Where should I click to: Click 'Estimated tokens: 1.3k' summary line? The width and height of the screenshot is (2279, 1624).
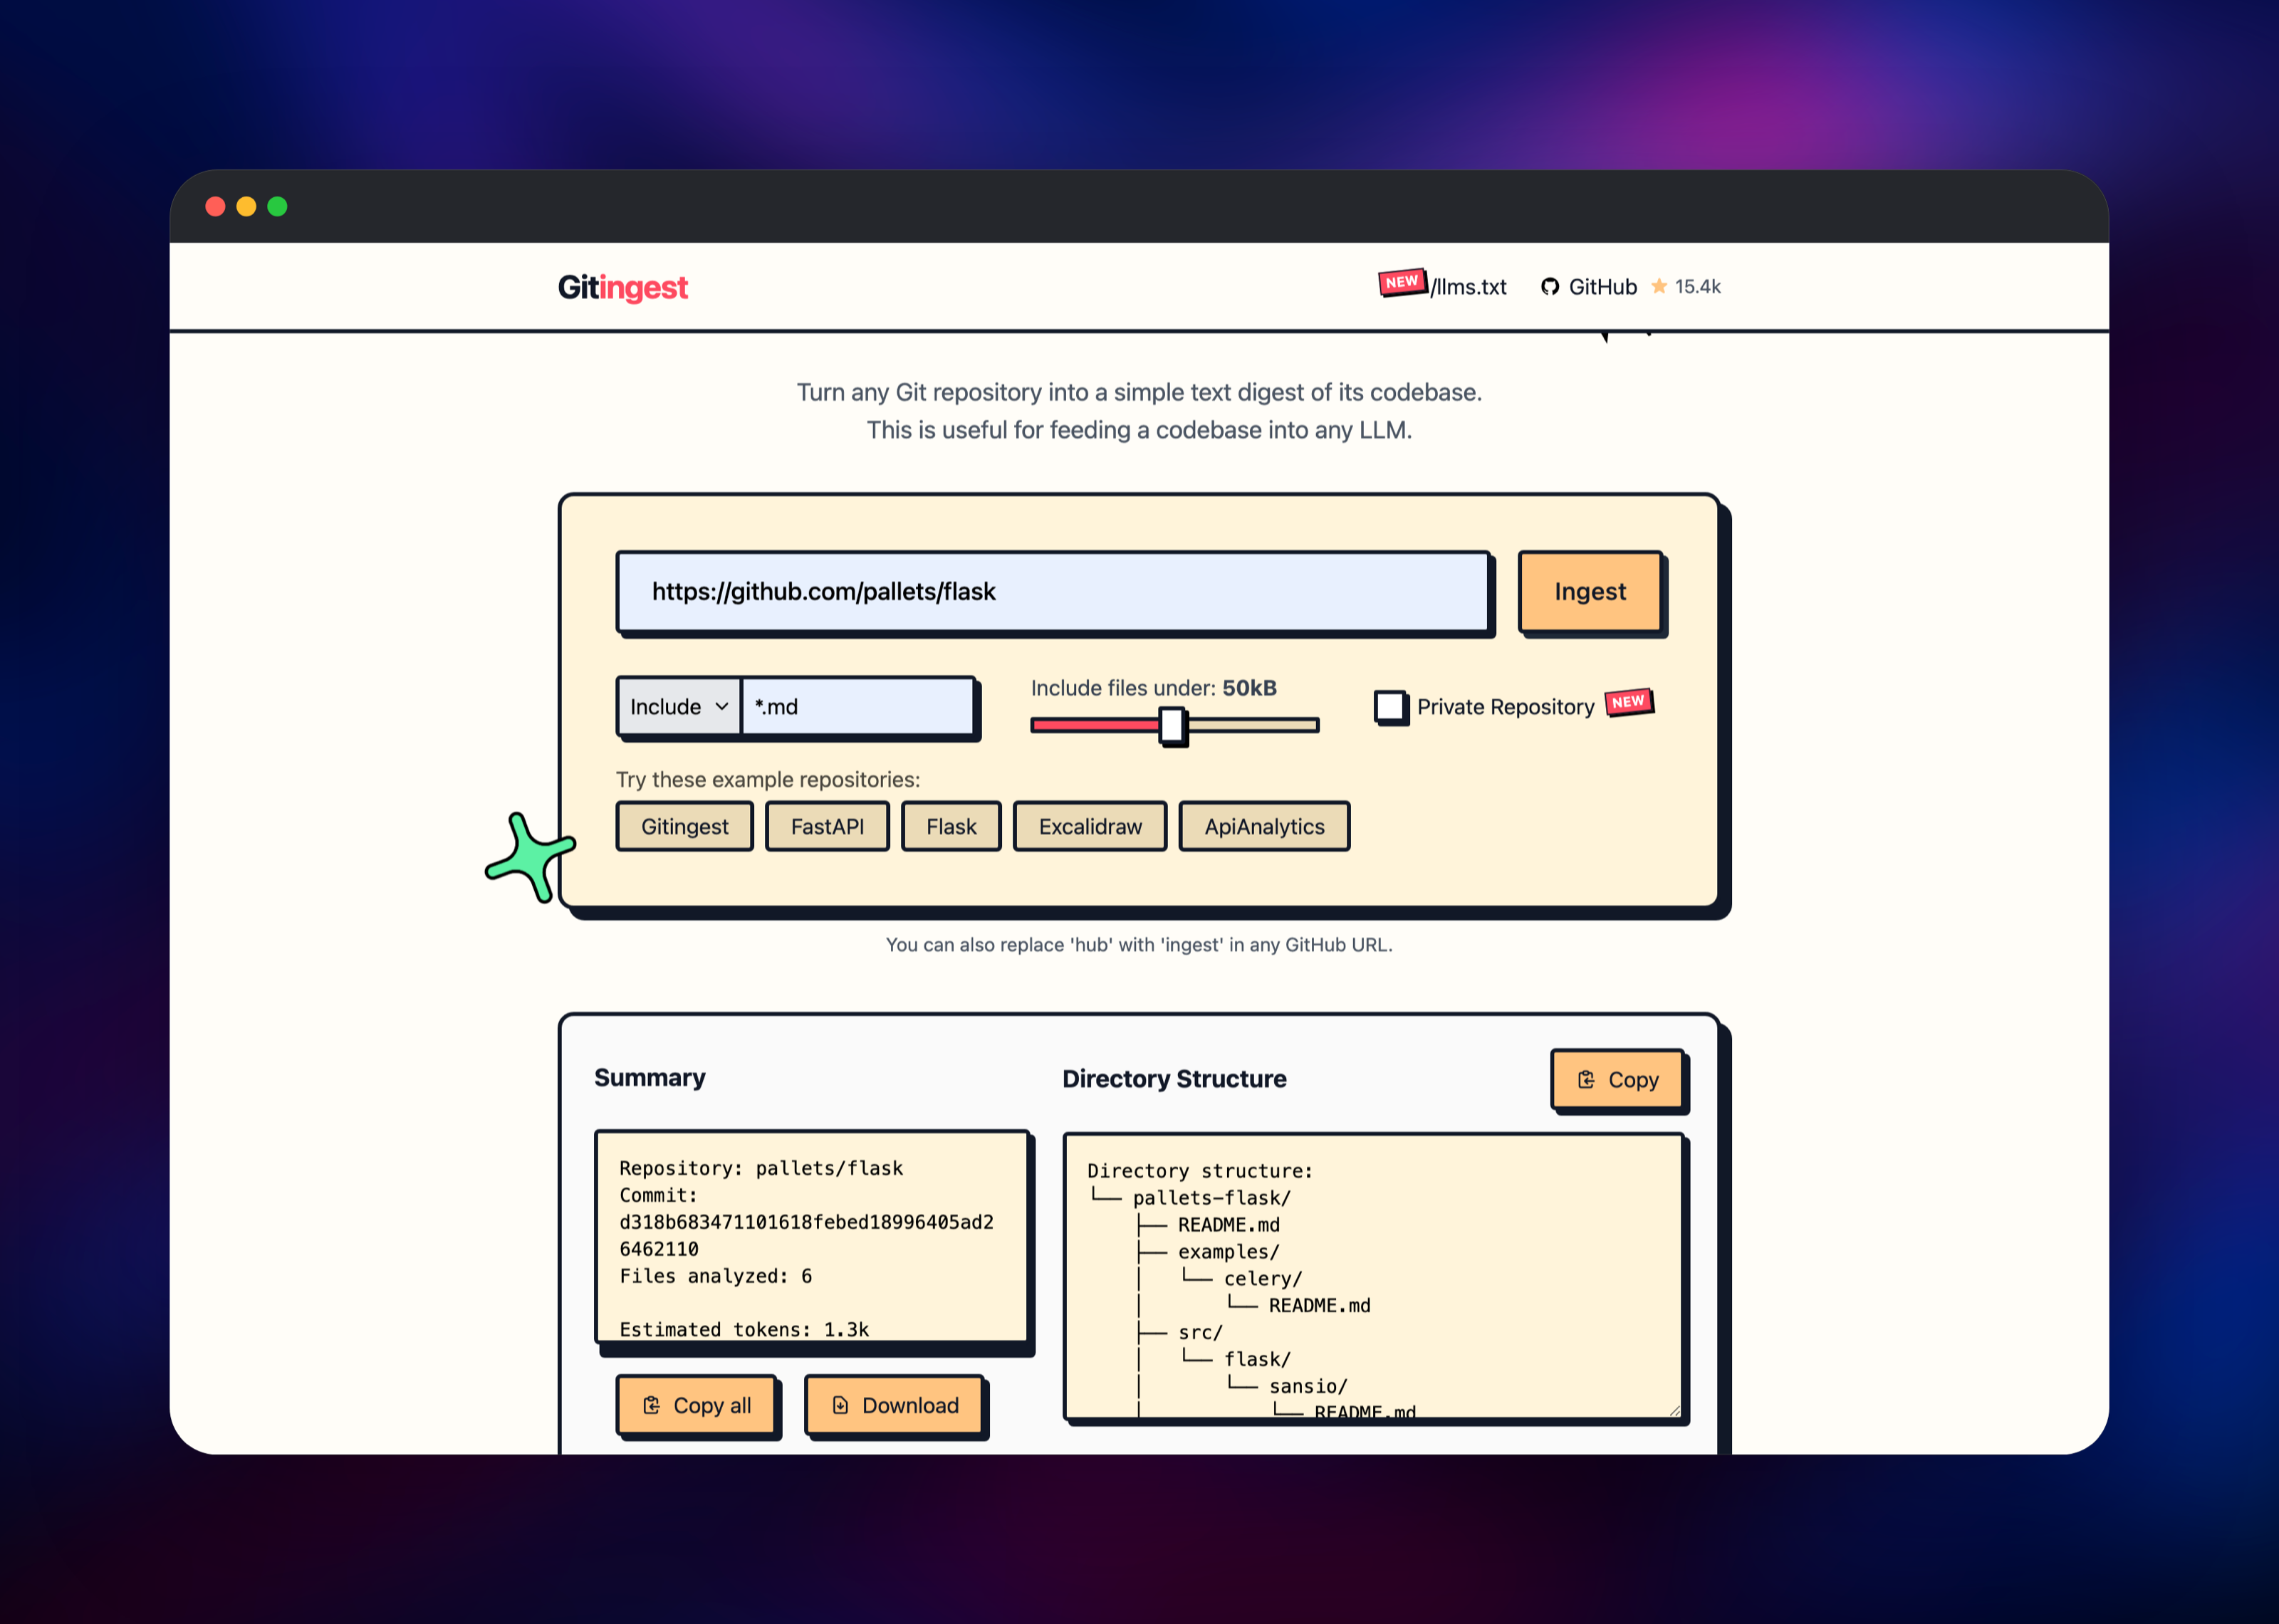click(x=744, y=1329)
